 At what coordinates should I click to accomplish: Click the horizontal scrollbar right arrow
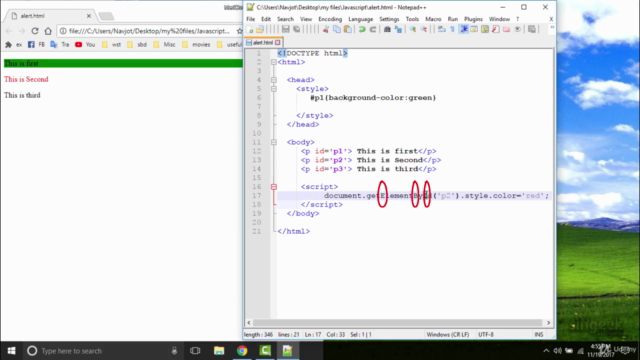coord(549,322)
